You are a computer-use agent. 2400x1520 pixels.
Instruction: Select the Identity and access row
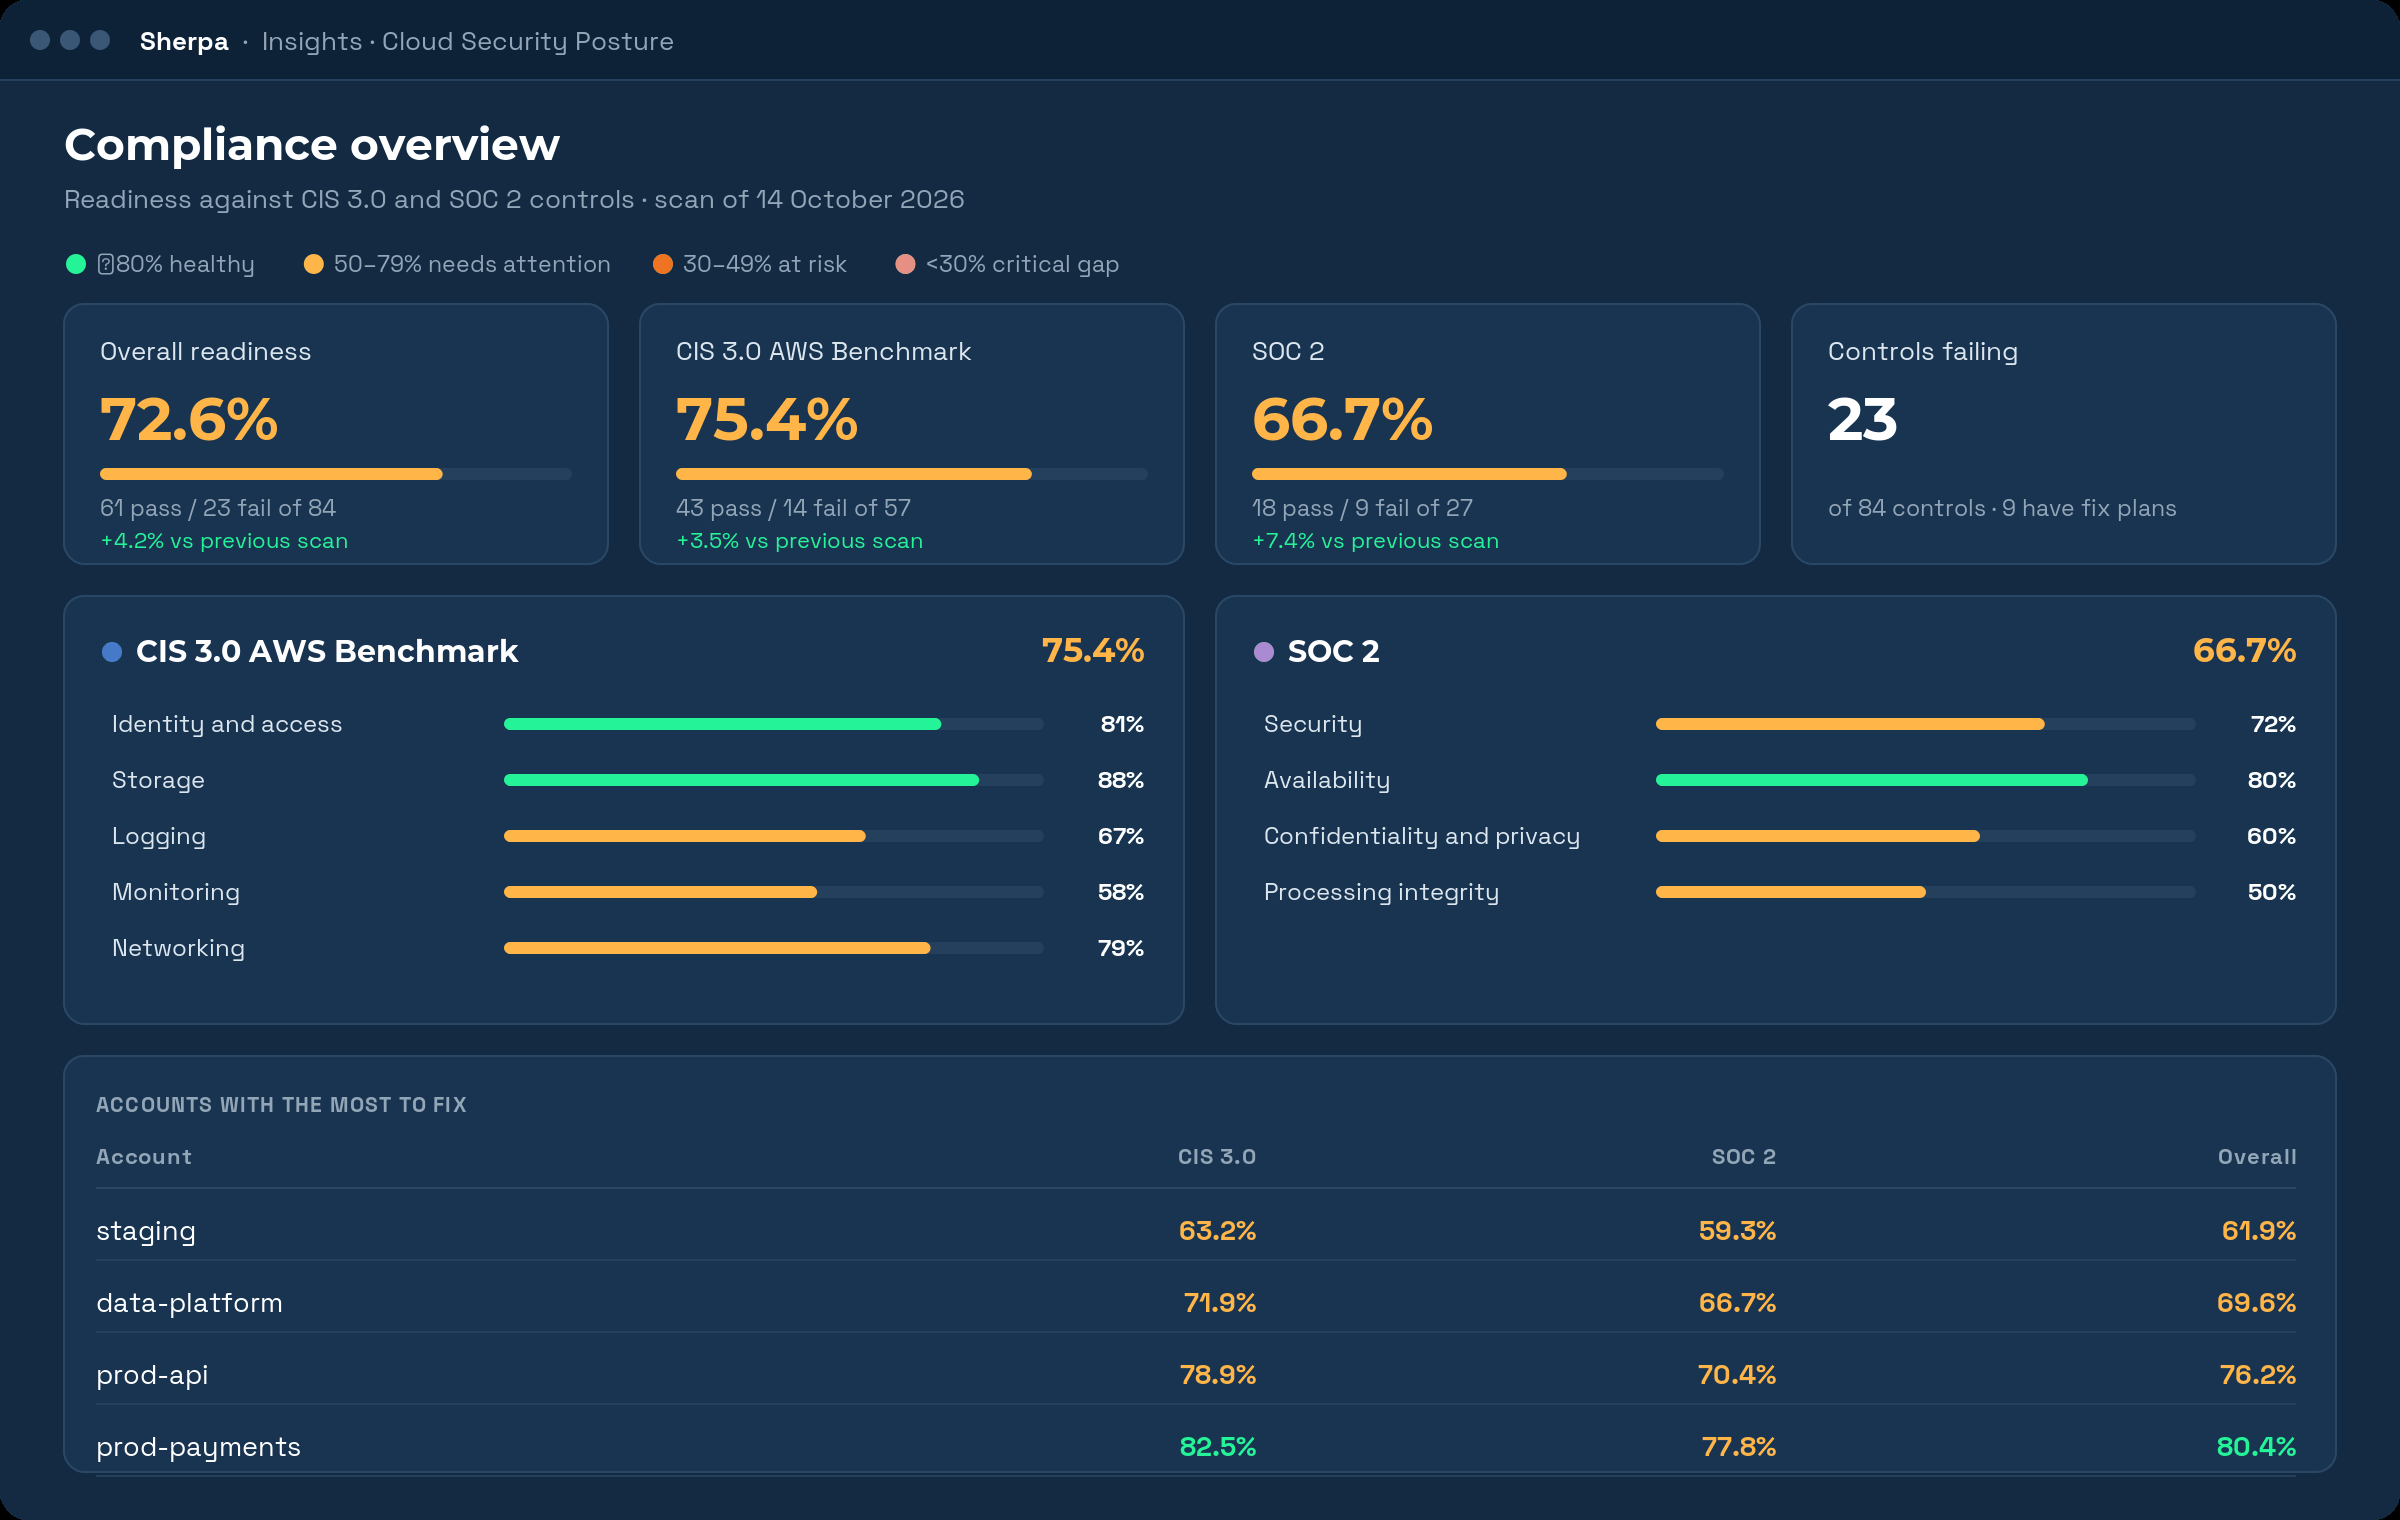point(628,724)
